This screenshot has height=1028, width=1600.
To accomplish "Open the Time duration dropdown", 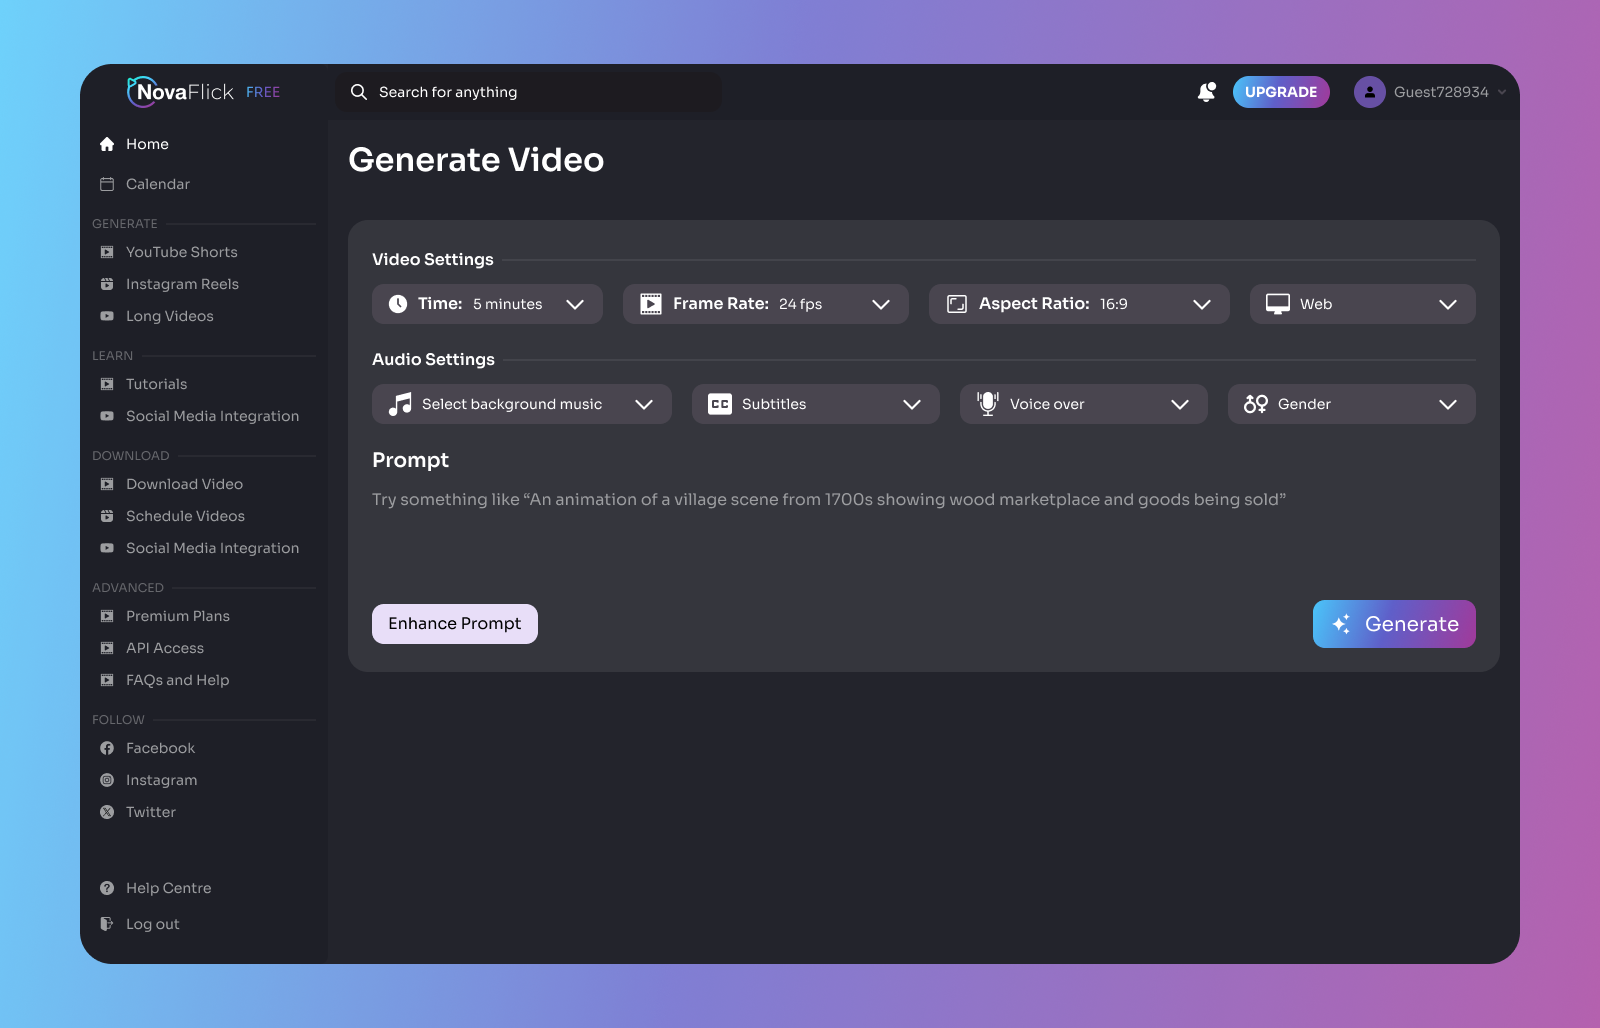I will pos(487,304).
